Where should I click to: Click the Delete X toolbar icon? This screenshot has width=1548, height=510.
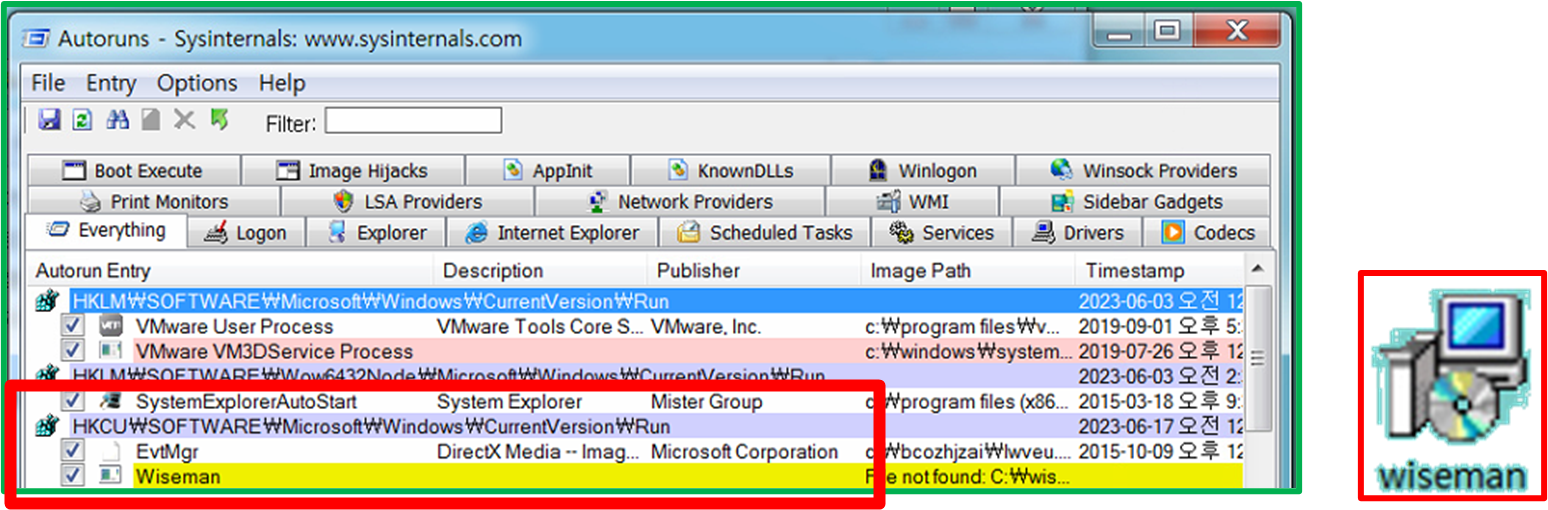coord(184,120)
